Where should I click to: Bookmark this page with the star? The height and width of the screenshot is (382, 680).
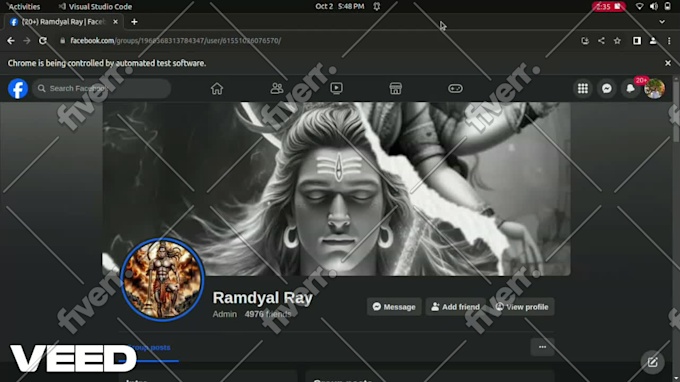coord(617,40)
